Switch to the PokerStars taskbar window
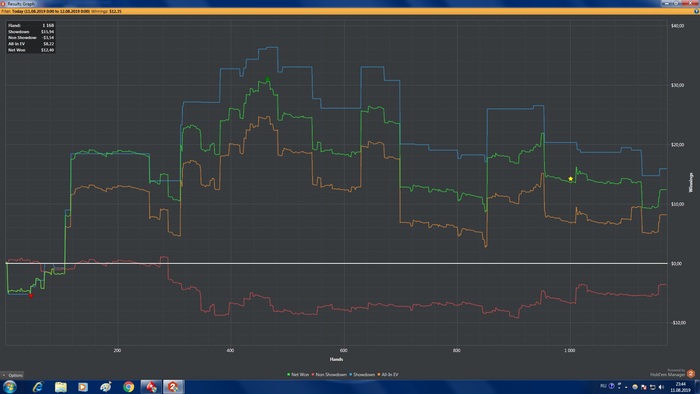 point(151,387)
